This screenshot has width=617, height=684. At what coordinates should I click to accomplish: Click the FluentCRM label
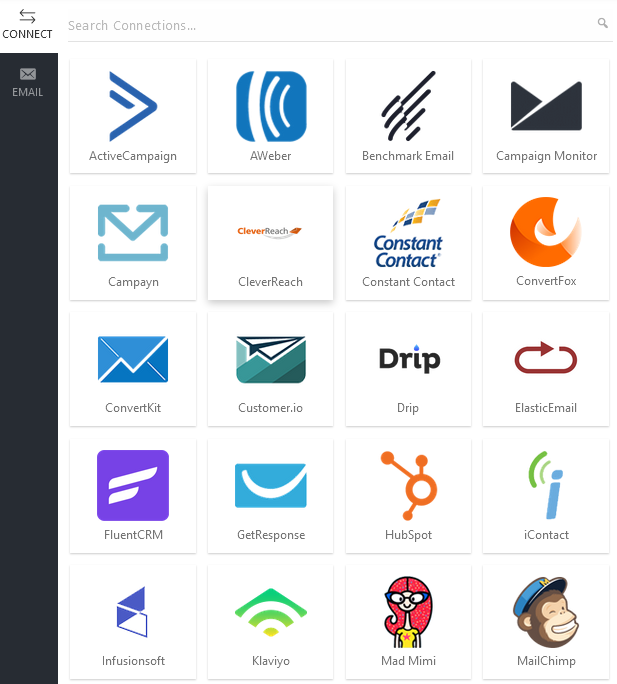pos(134,535)
